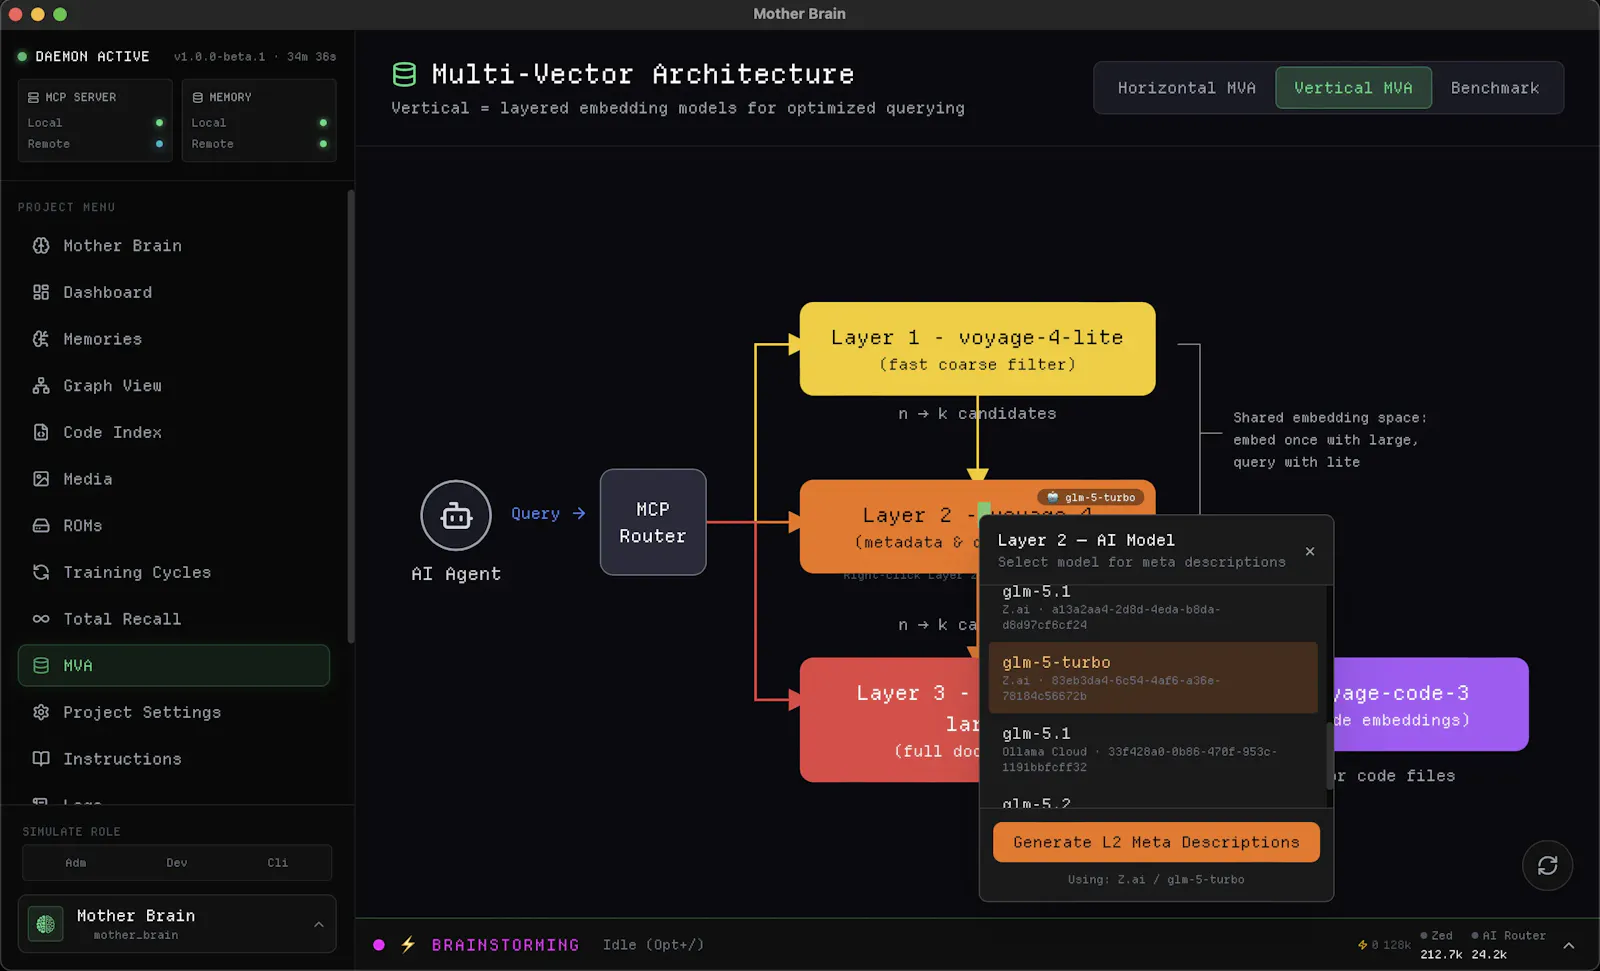Select the Dev simulate role
This screenshot has height=971, width=1600.
(177, 863)
